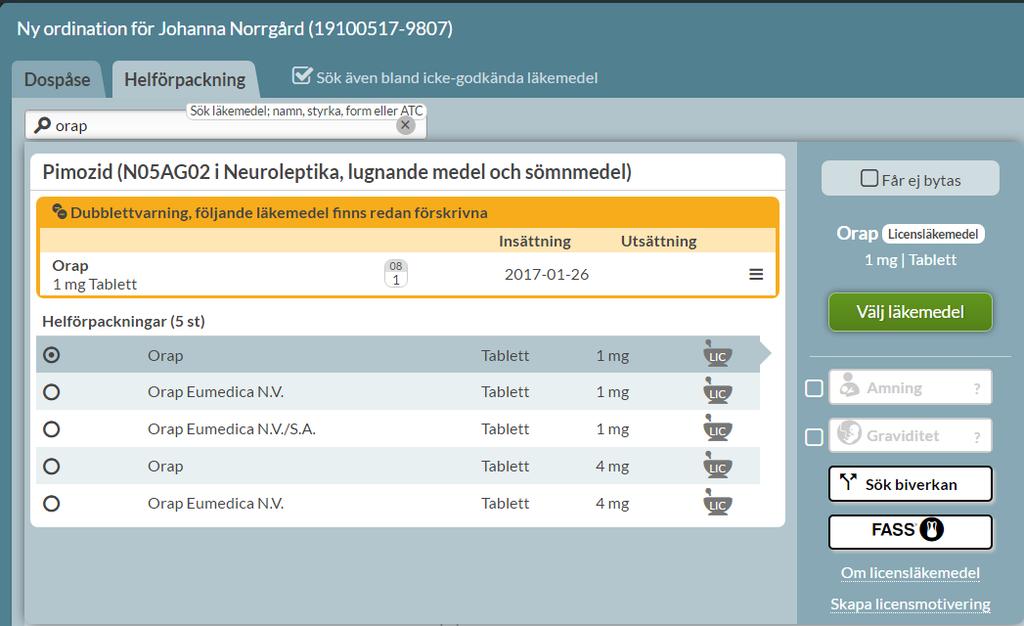
Task: Click into the medicine search input field
Action: (225, 125)
